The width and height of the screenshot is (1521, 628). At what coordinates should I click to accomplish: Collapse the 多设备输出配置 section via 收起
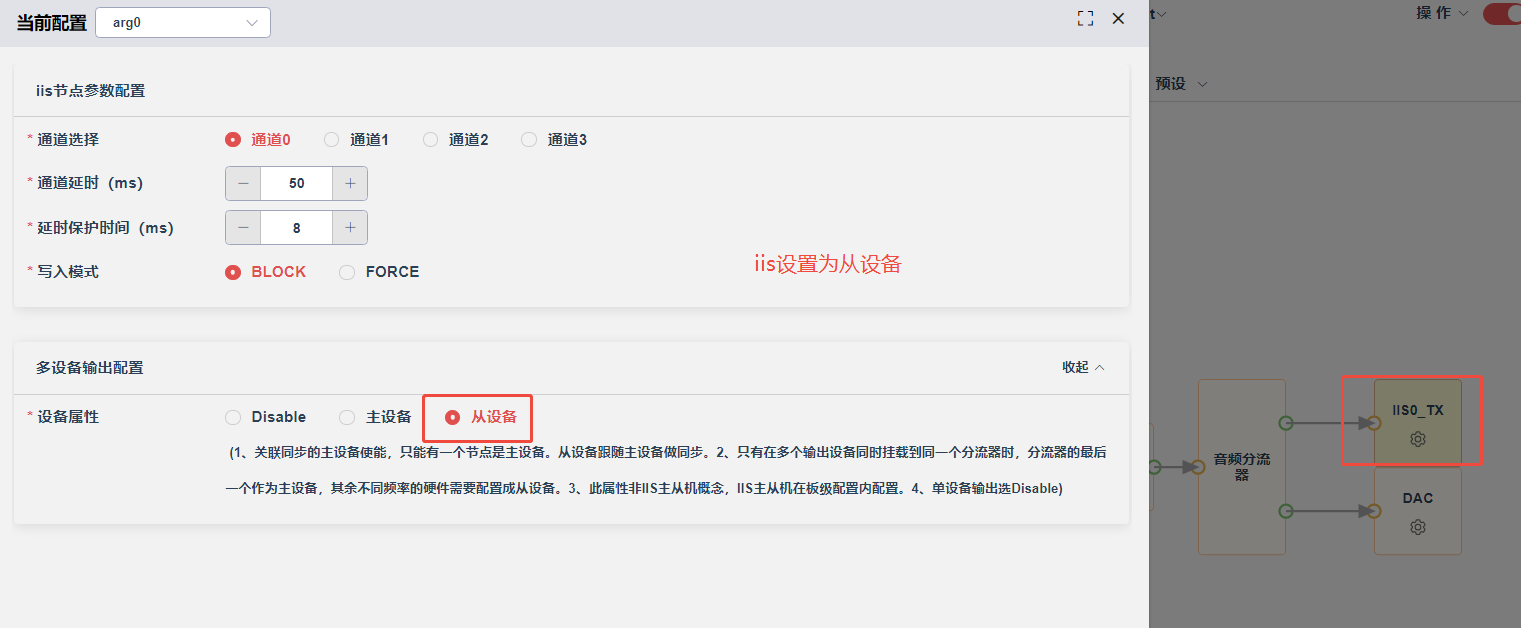point(1083,367)
